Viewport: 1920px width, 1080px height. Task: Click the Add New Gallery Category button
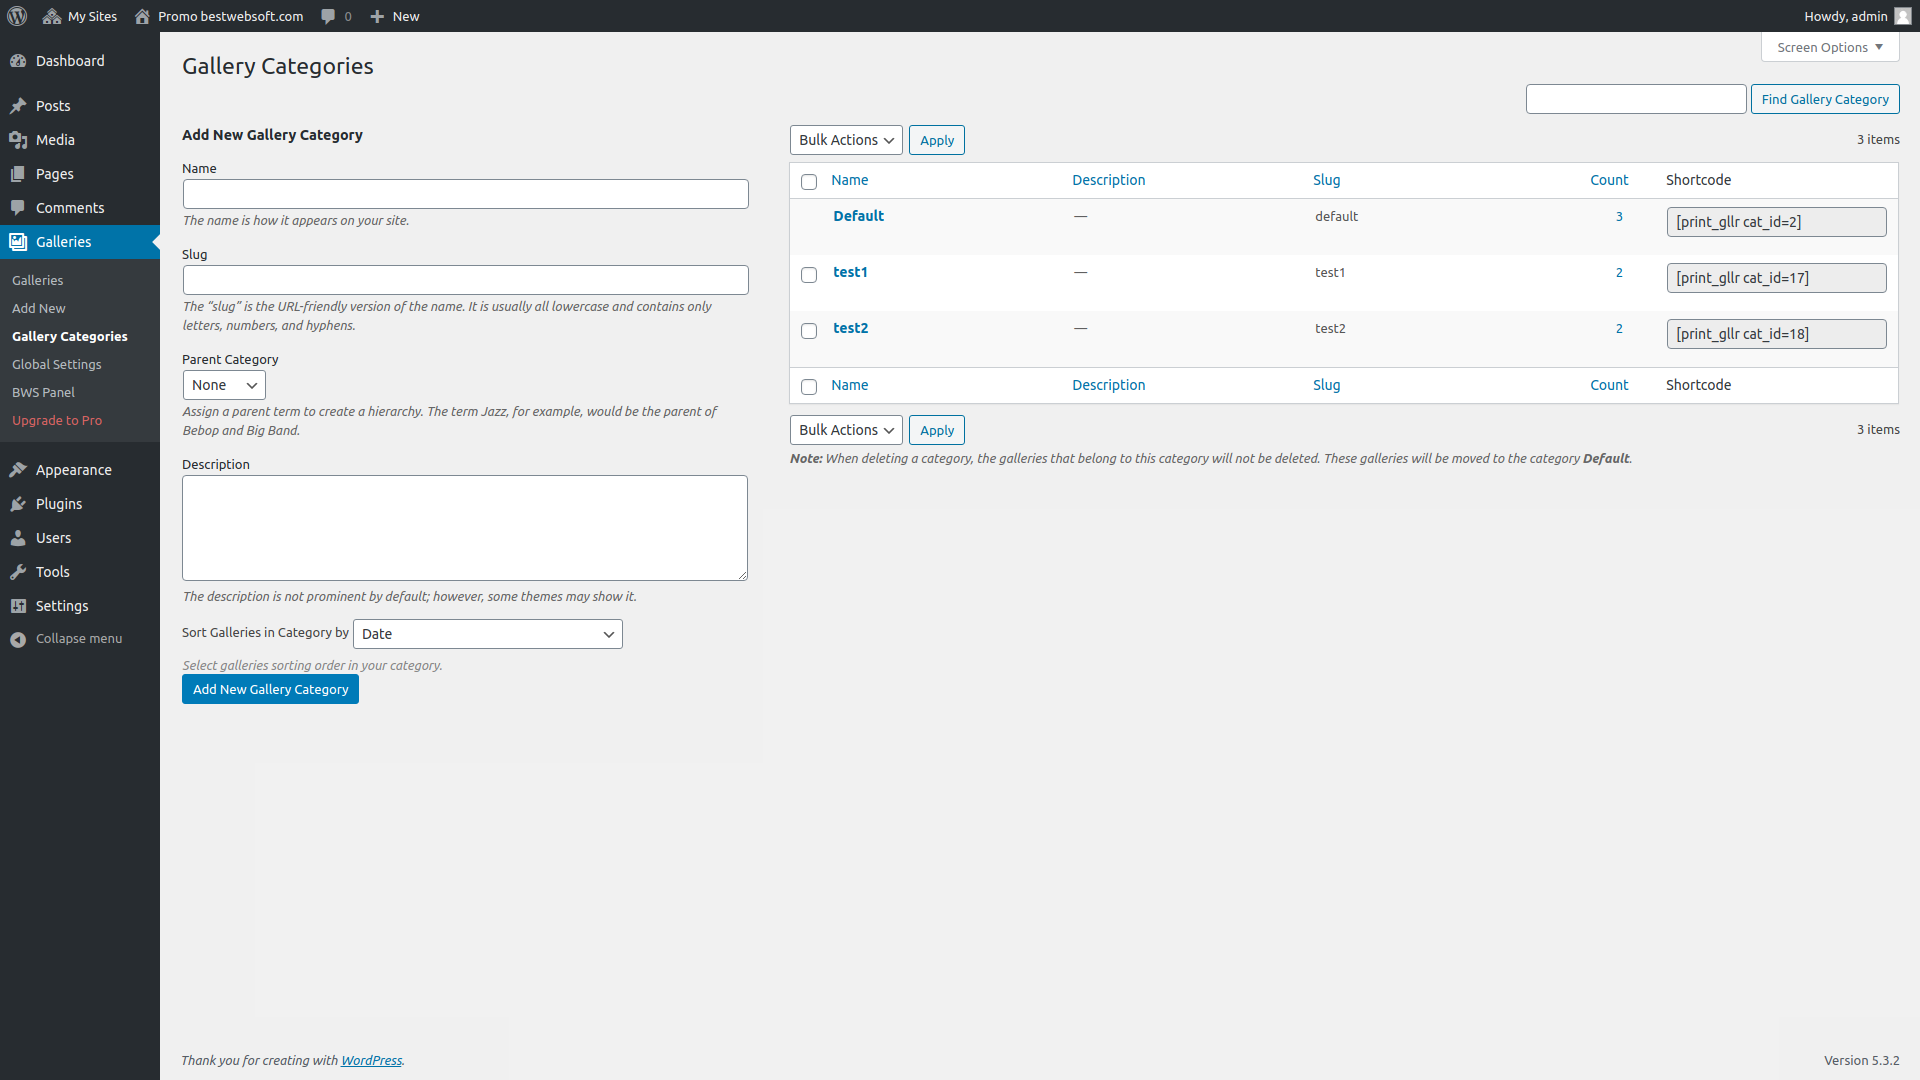click(x=270, y=689)
